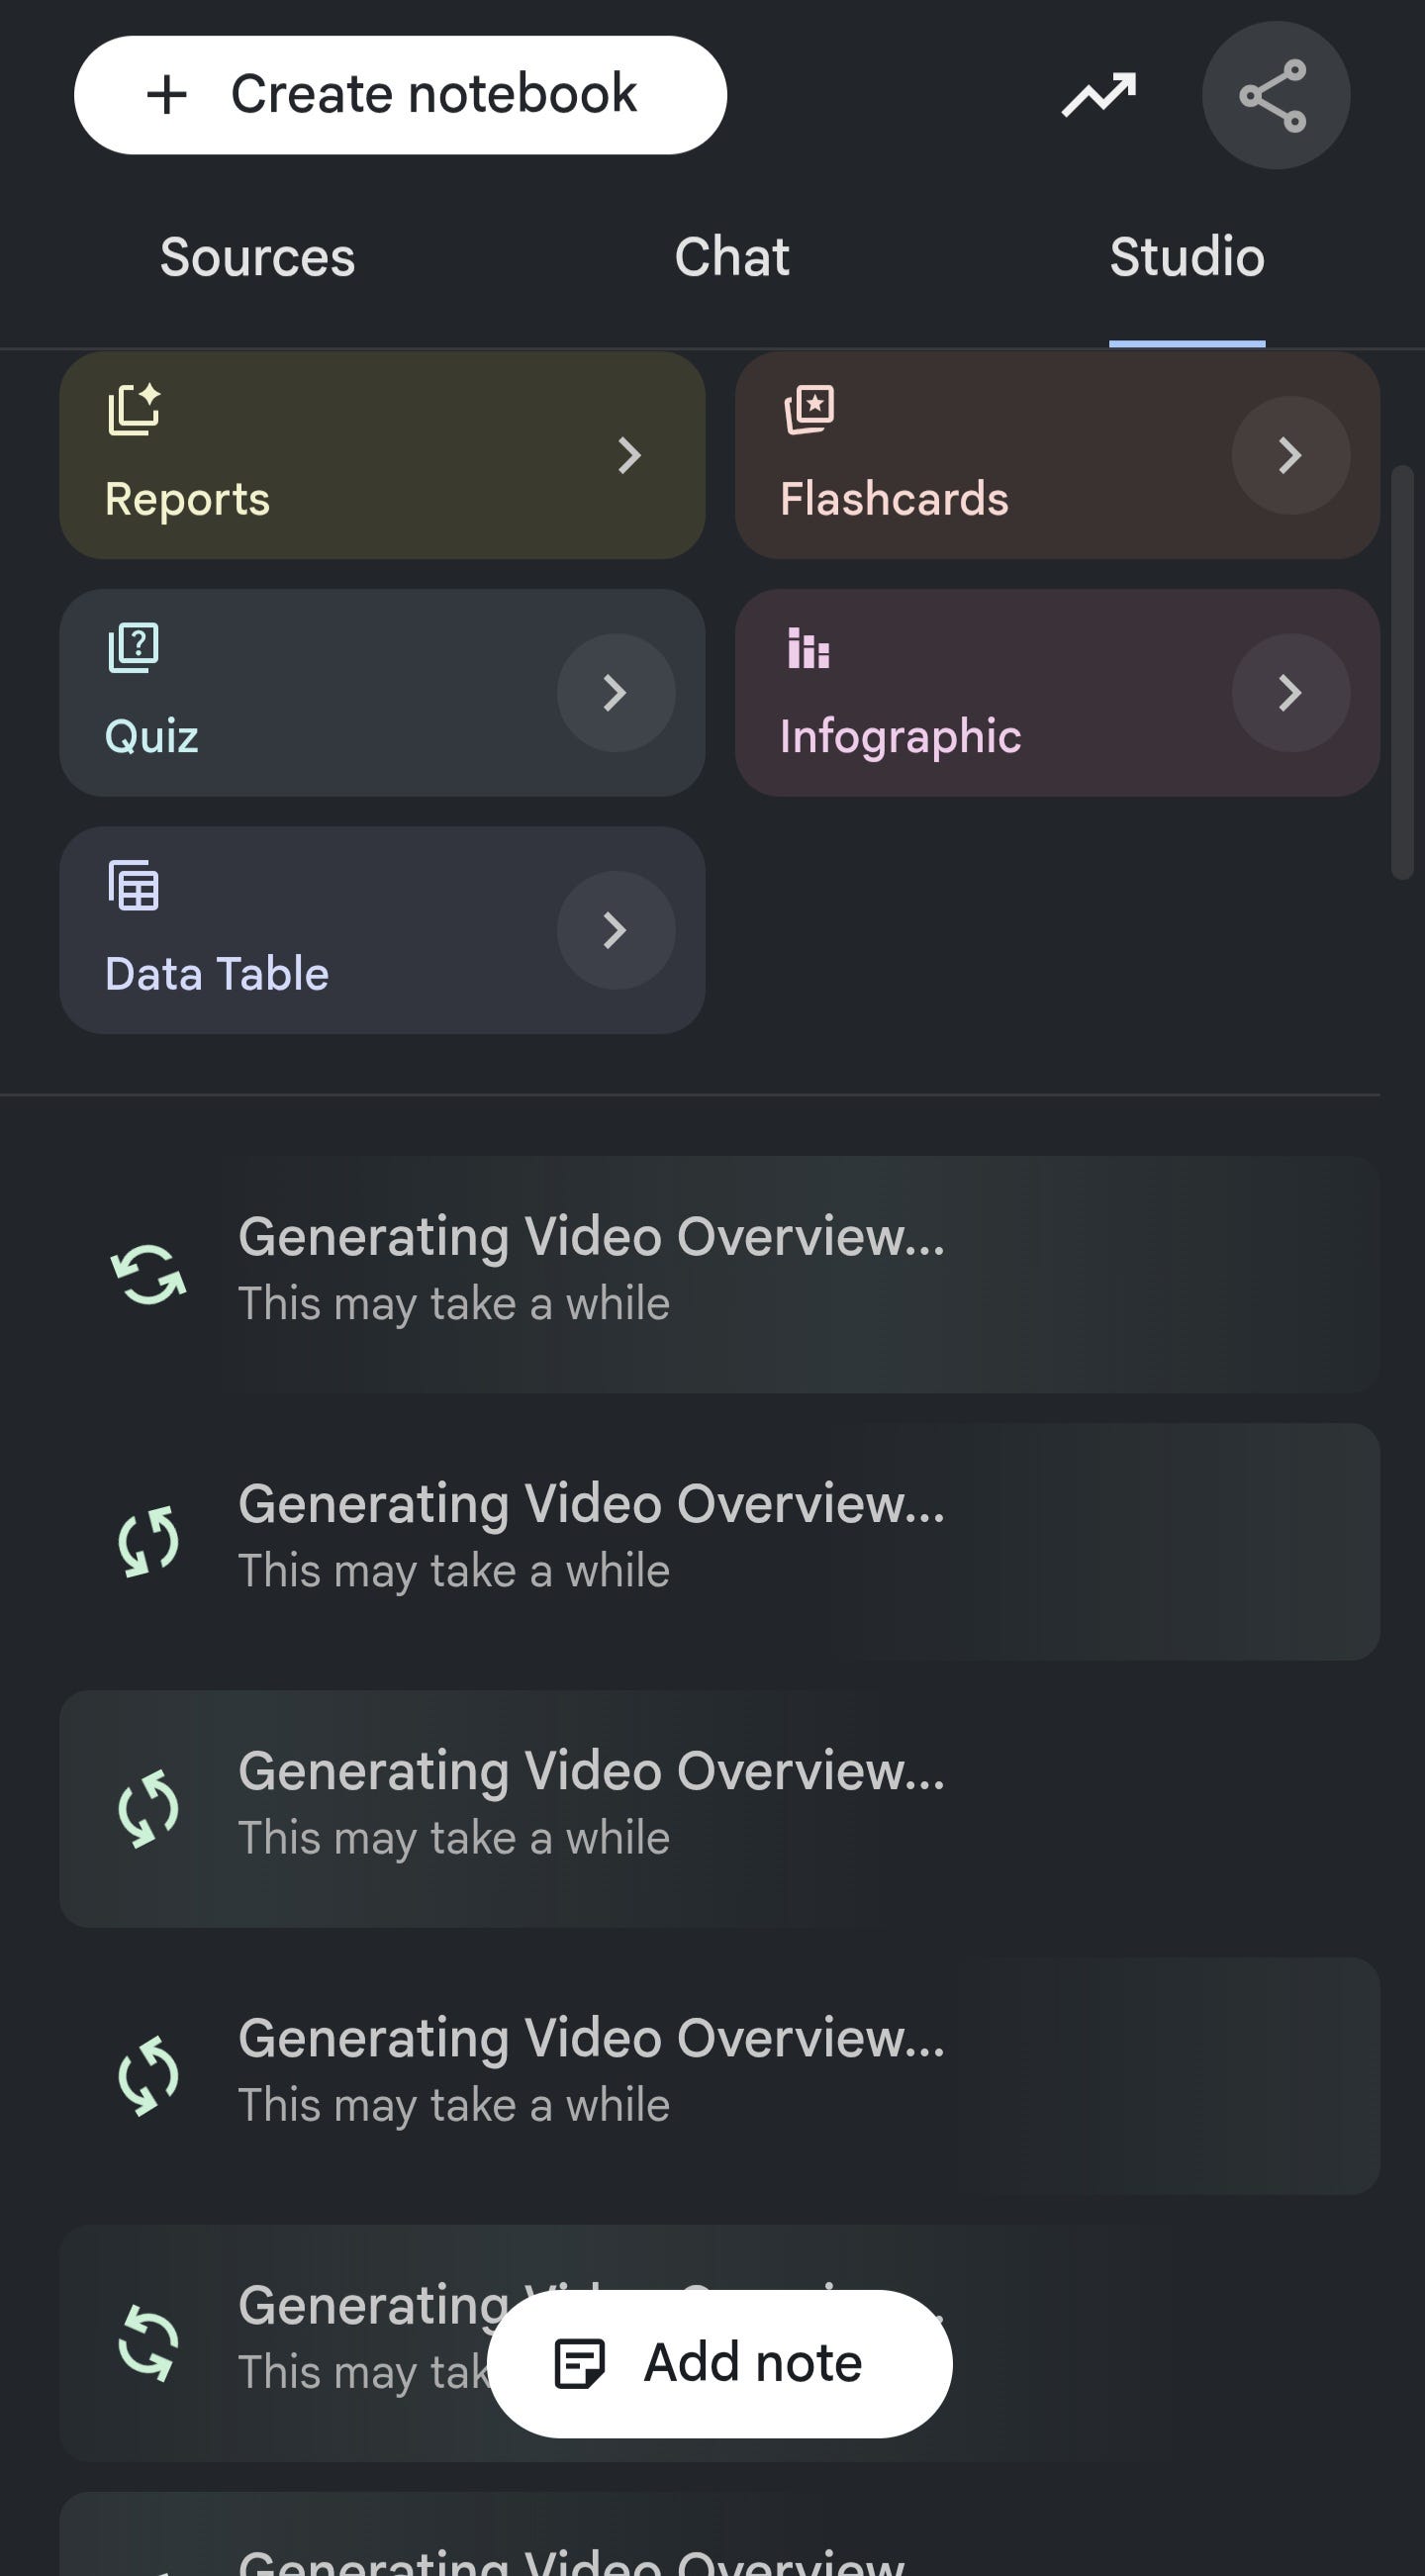1425x2576 pixels.
Task: Switch to the Sources tab
Action: click(257, 257)
